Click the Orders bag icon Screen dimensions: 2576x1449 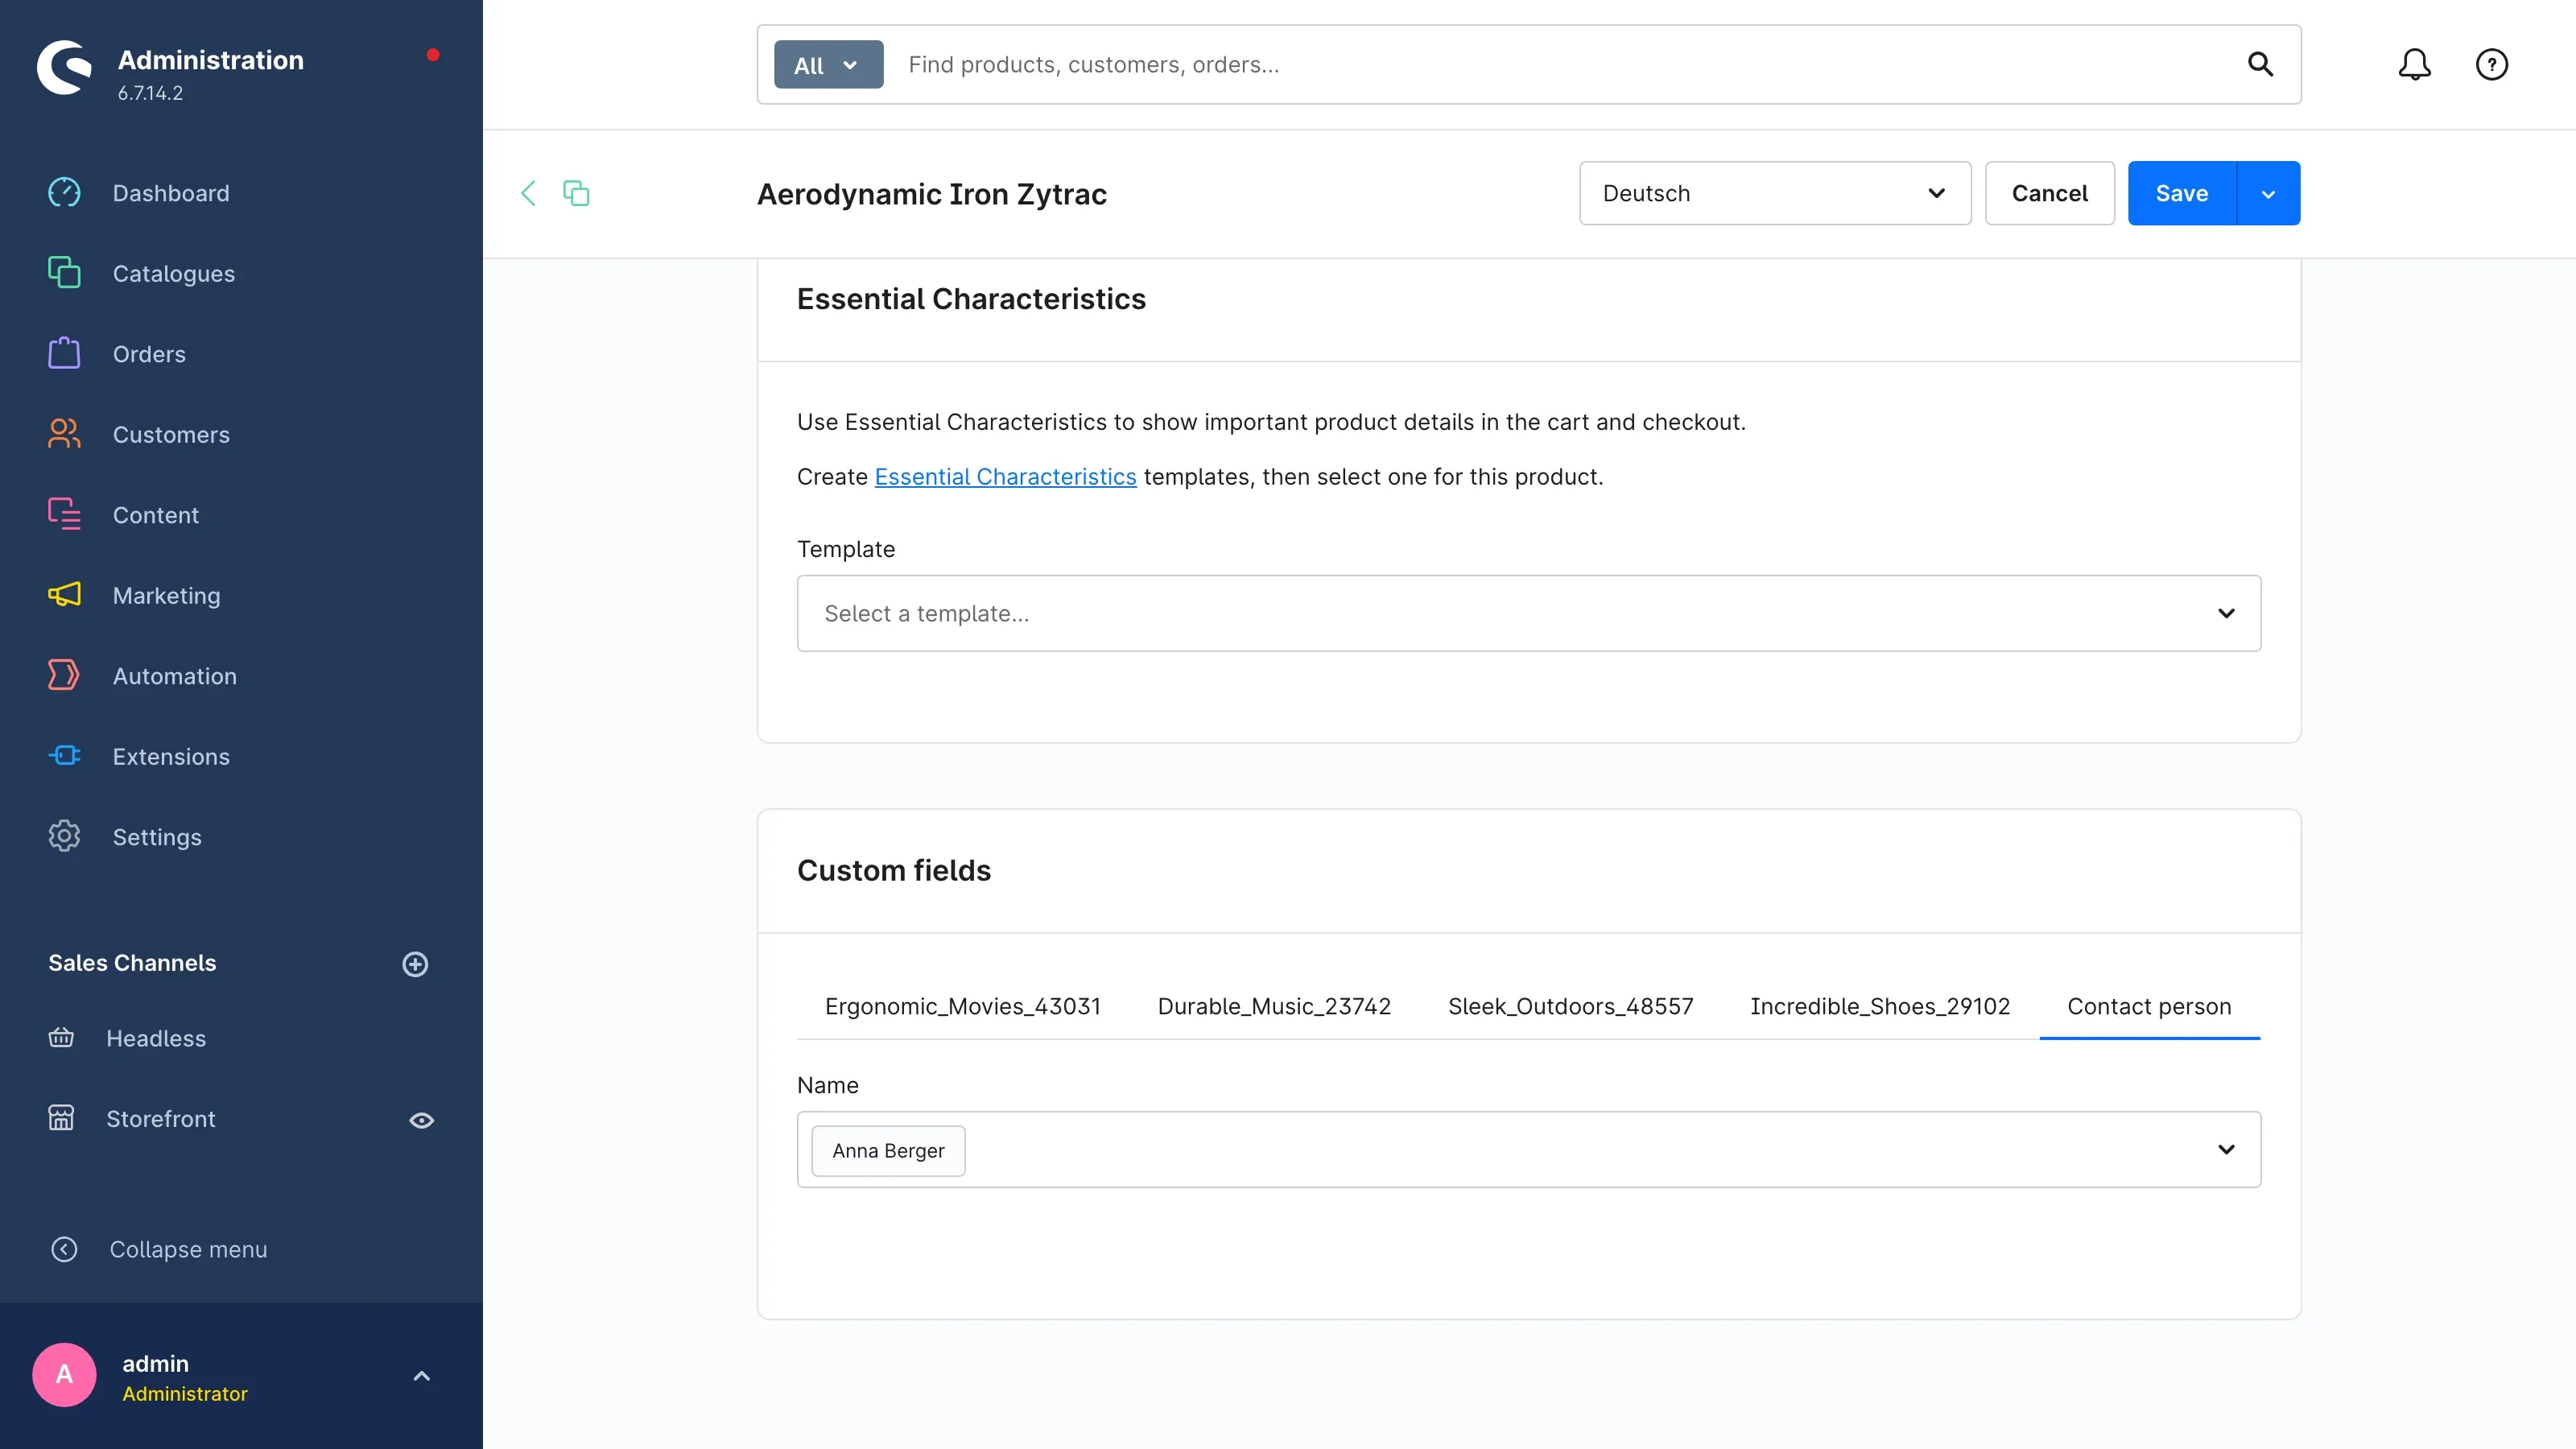point(64,353)
